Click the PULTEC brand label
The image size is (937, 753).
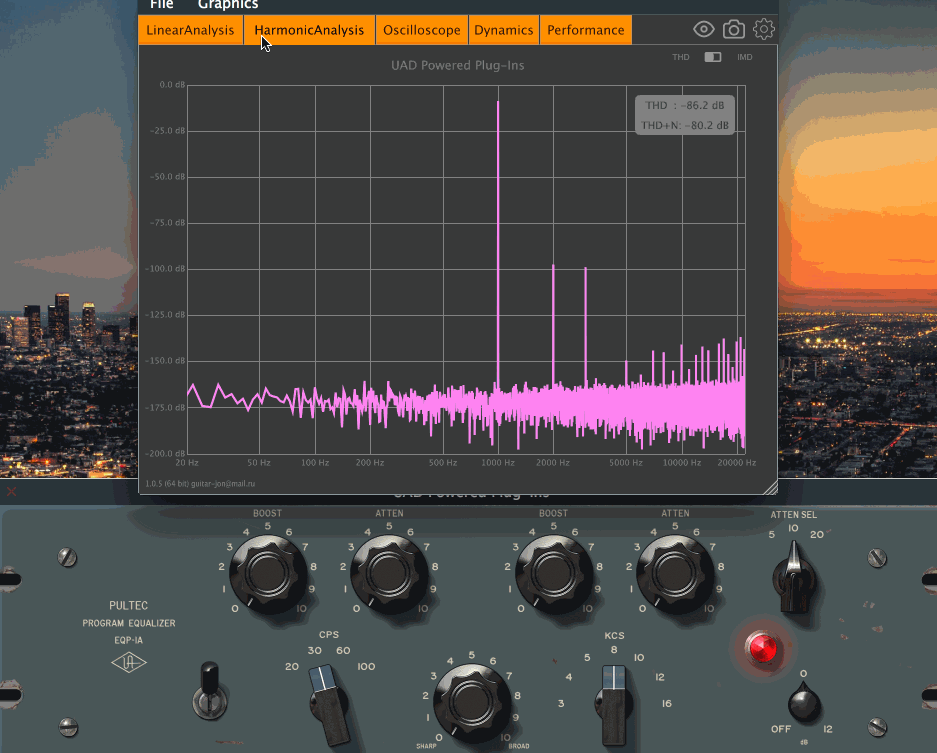click(128, 605)
